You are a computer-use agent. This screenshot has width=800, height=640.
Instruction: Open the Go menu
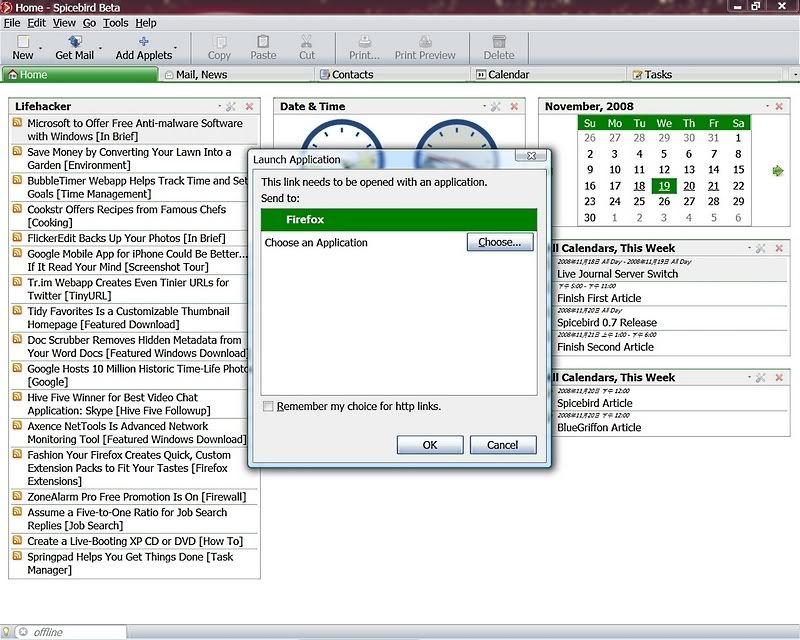[x=89, y=23]
